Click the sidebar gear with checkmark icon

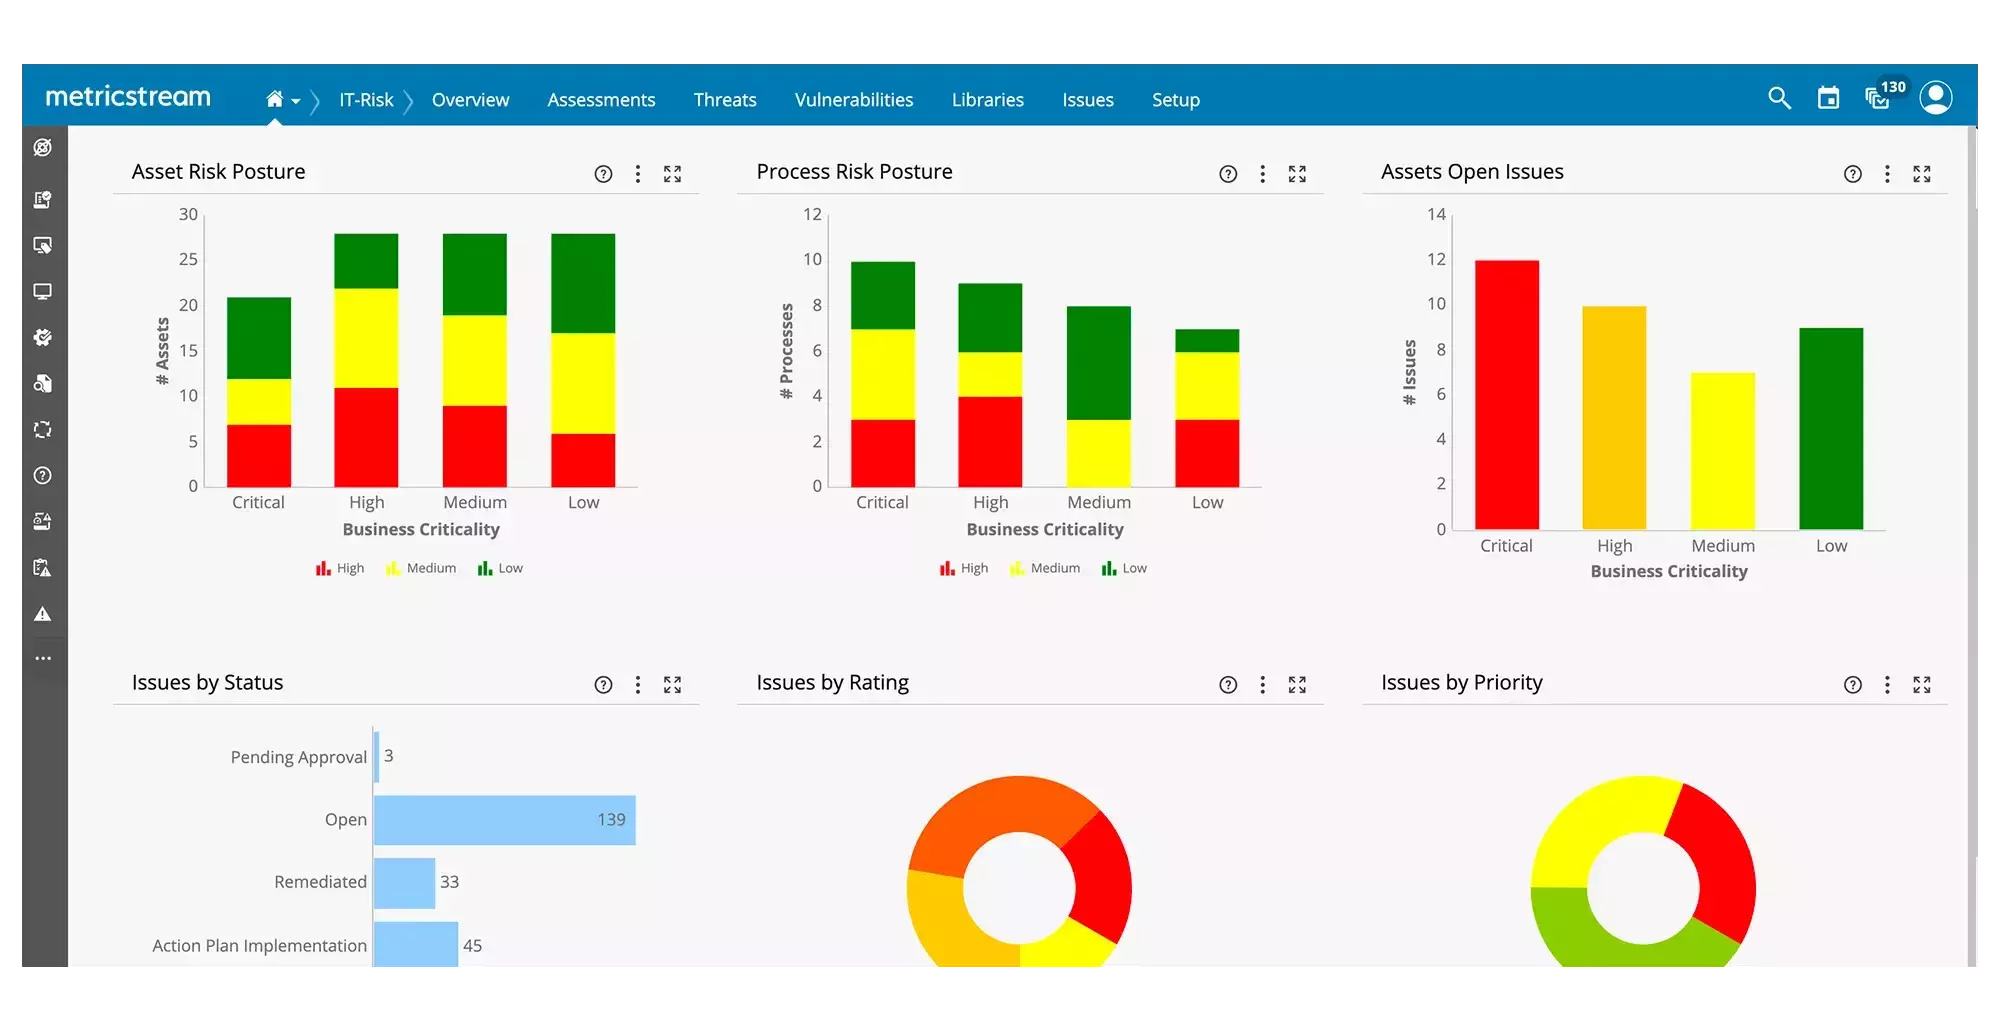[x=42, y=338]
